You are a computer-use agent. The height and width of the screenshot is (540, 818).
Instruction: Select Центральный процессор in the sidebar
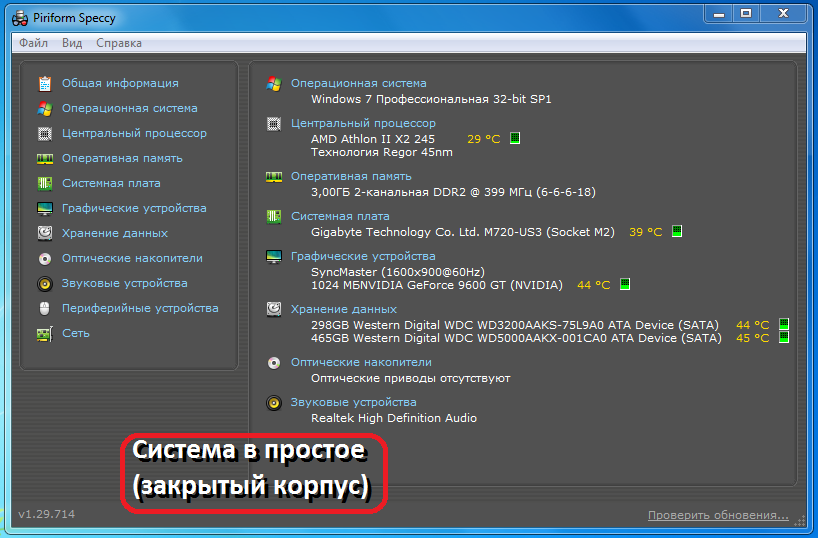click(x=134, y=134)
